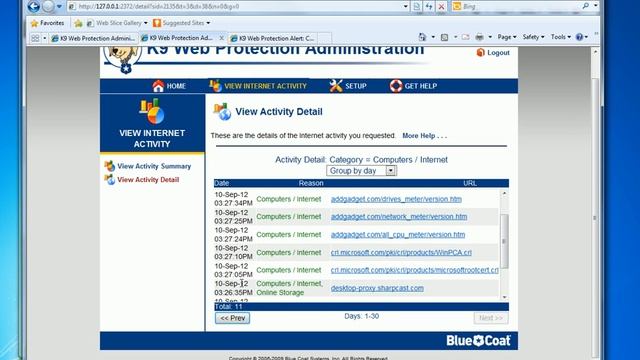
Task: Open crl.microsoft.com microsoftrootcert link
Action: click(414, 270)
